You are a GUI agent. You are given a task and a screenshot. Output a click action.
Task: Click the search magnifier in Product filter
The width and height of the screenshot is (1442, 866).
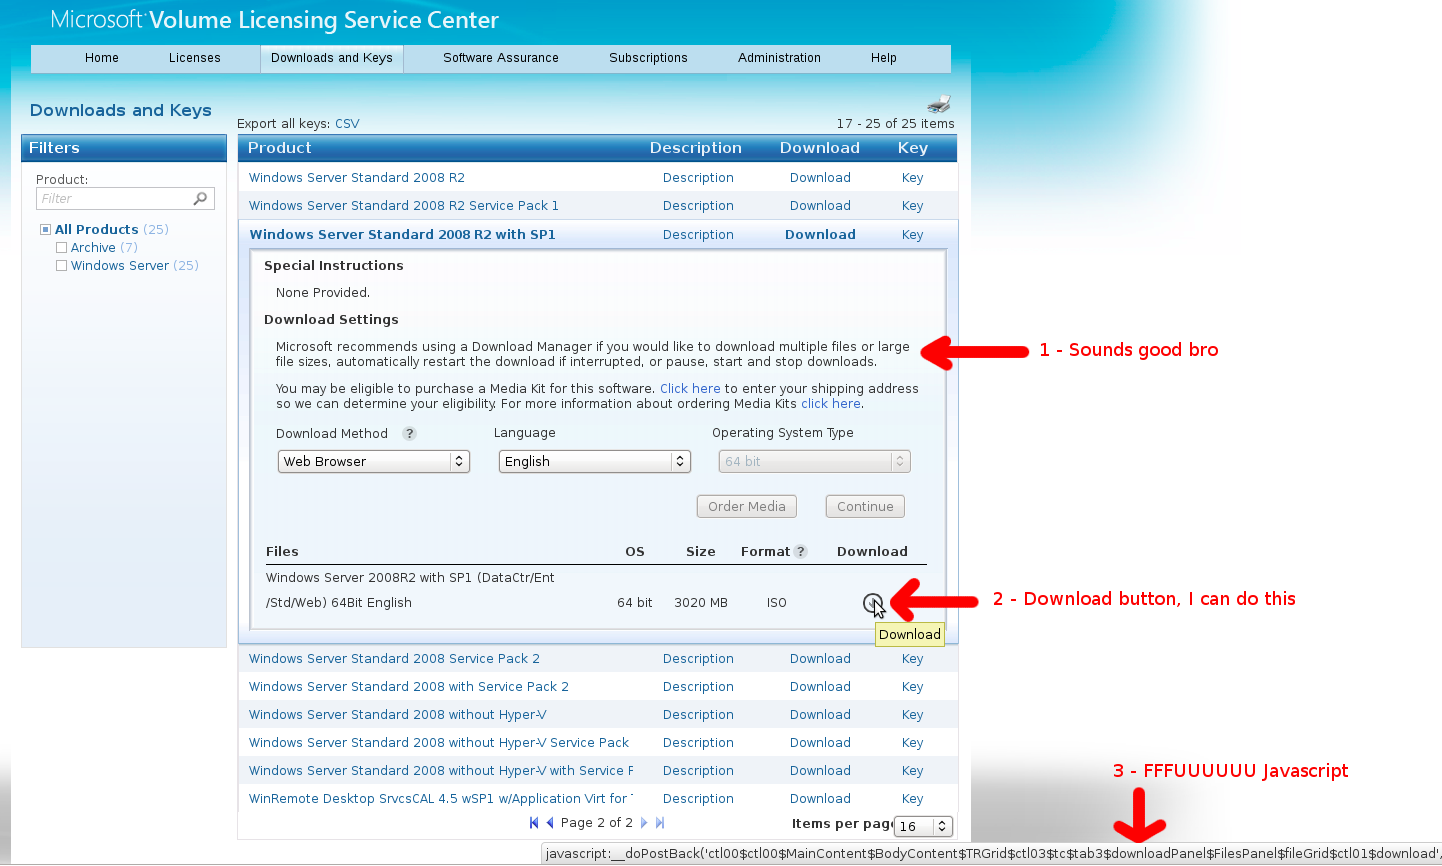(200, 198)
